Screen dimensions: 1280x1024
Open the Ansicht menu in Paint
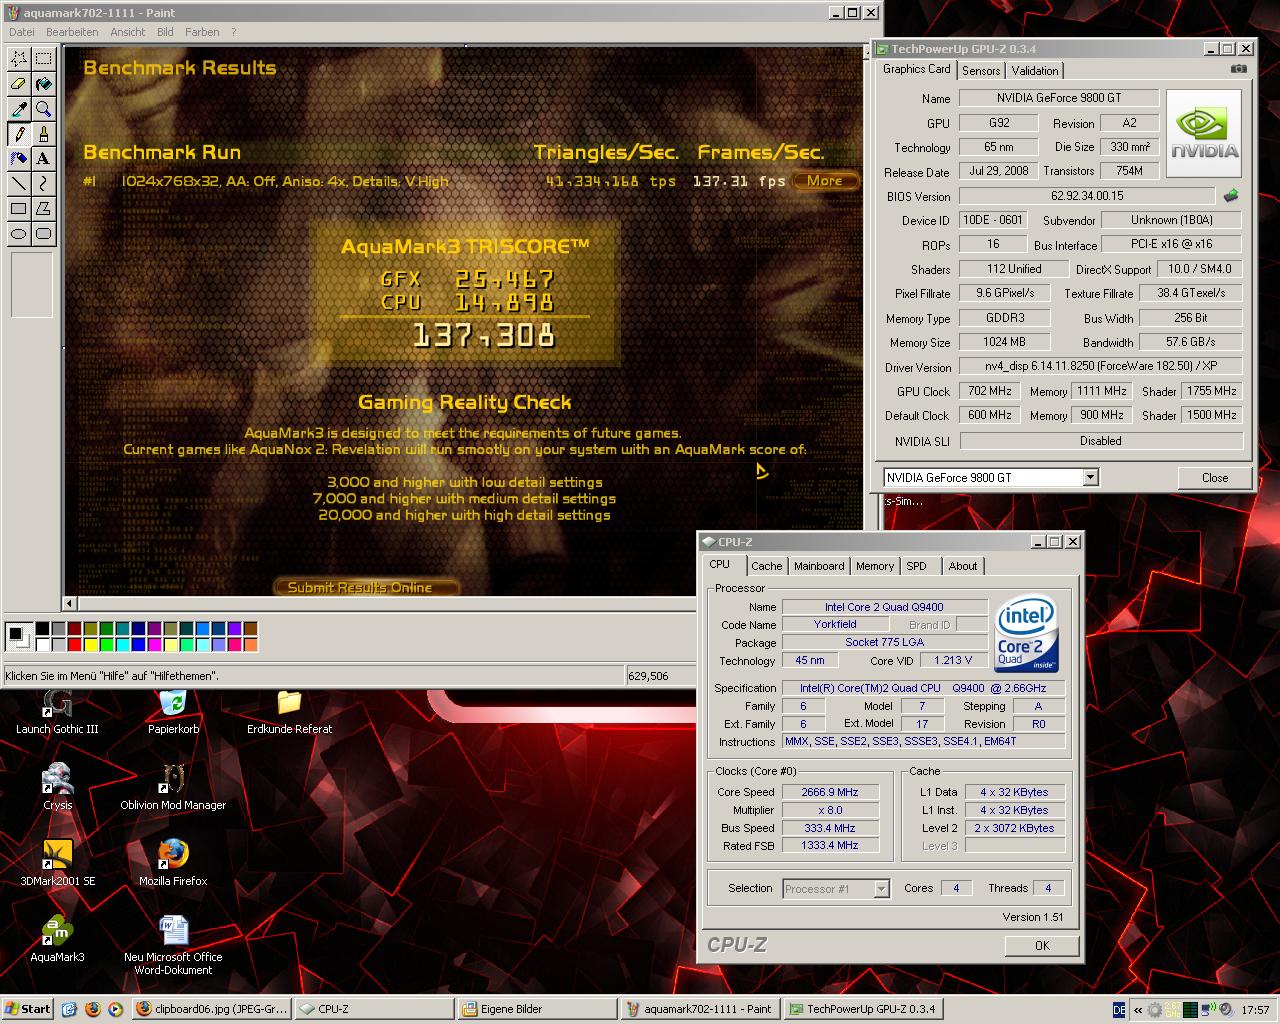coord(128,32)
